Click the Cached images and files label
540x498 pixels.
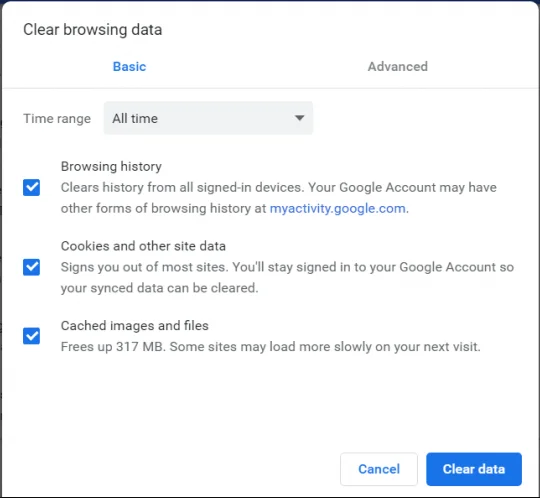[135, 325]
